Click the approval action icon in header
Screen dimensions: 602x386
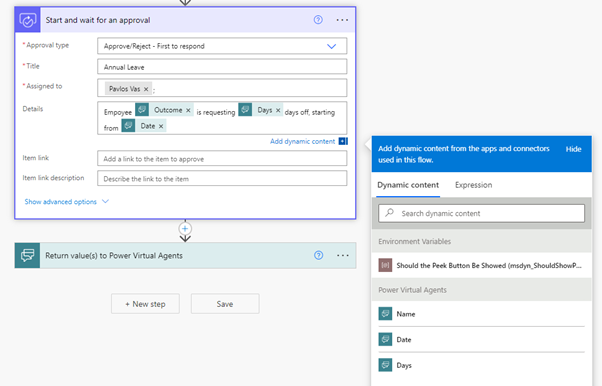click(x=28, y=20)
